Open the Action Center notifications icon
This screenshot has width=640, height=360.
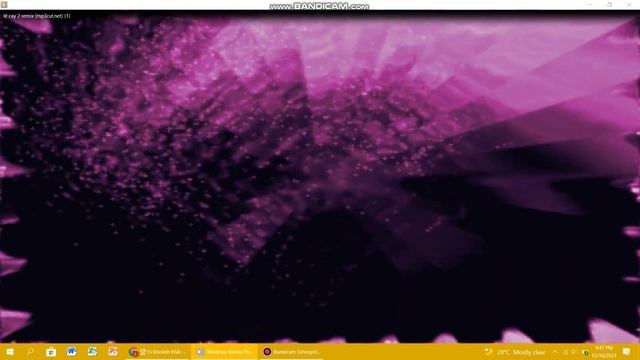pos(627,351)
